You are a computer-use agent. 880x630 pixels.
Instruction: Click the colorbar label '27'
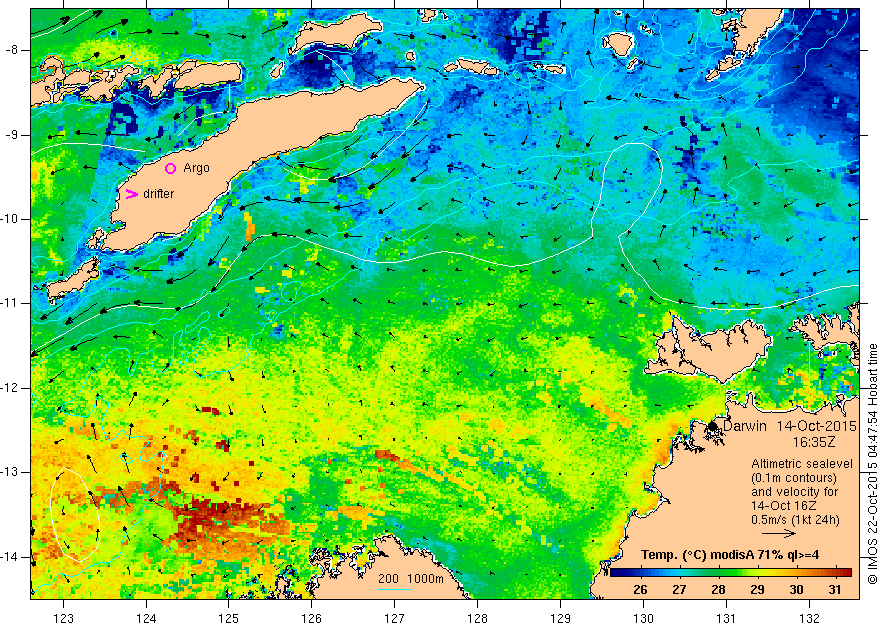click(679, 590)
